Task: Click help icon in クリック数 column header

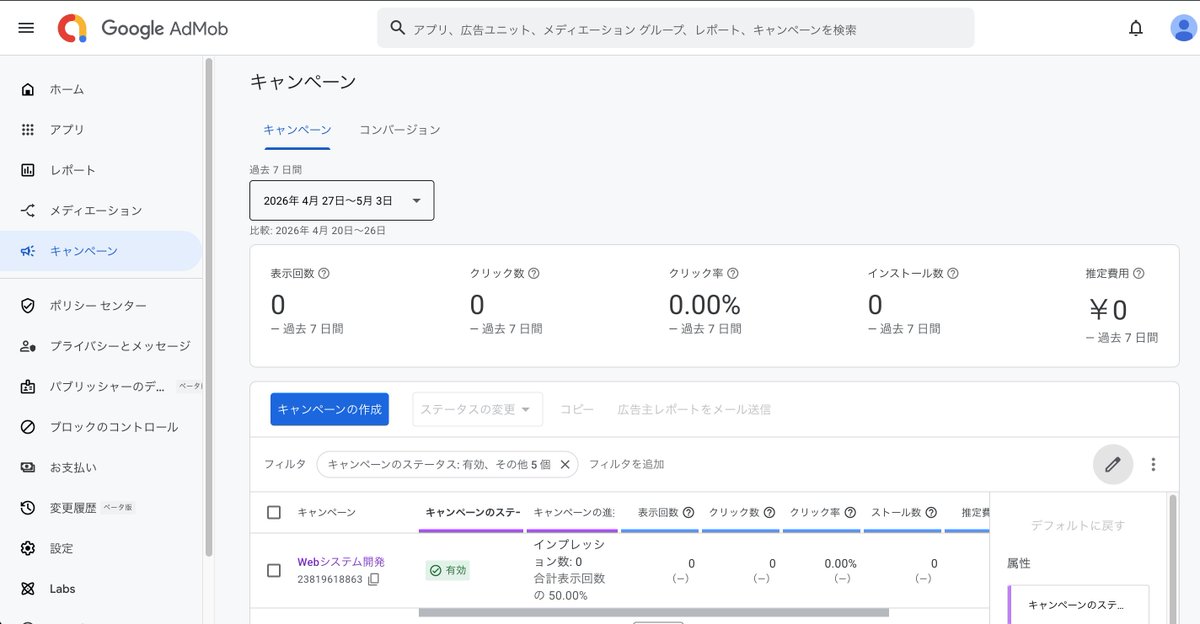Action: click(769, 512)
